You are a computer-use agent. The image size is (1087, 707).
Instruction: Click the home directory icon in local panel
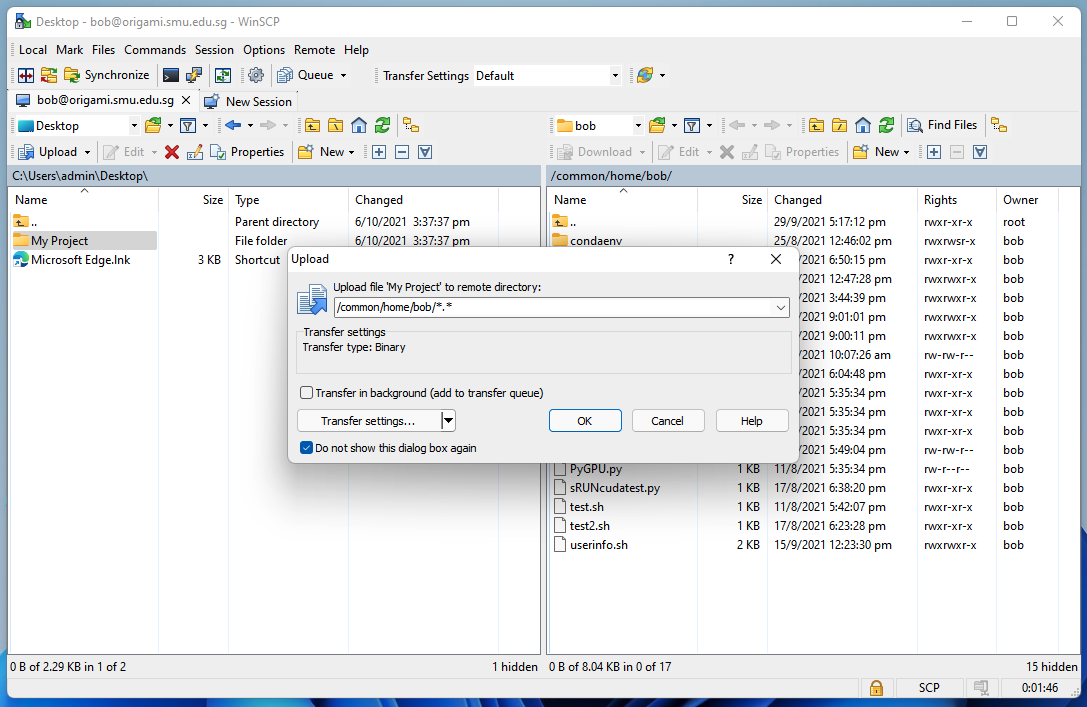[x=359, y=125]
